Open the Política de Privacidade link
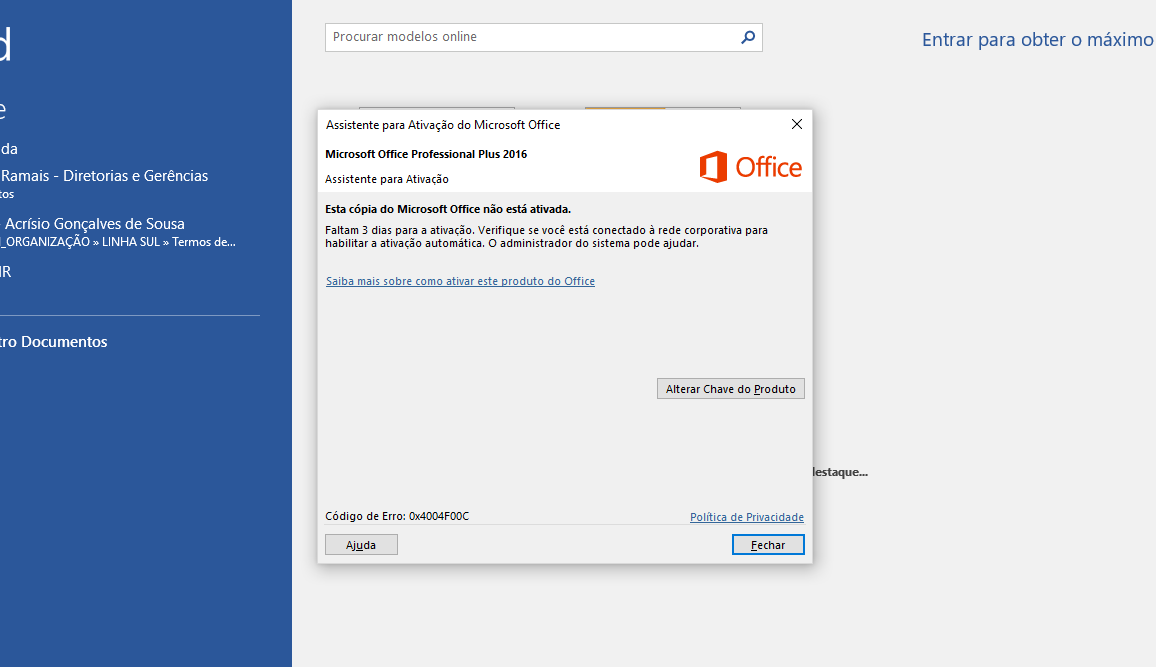The image size is (1156, 667). click(747, 517)
